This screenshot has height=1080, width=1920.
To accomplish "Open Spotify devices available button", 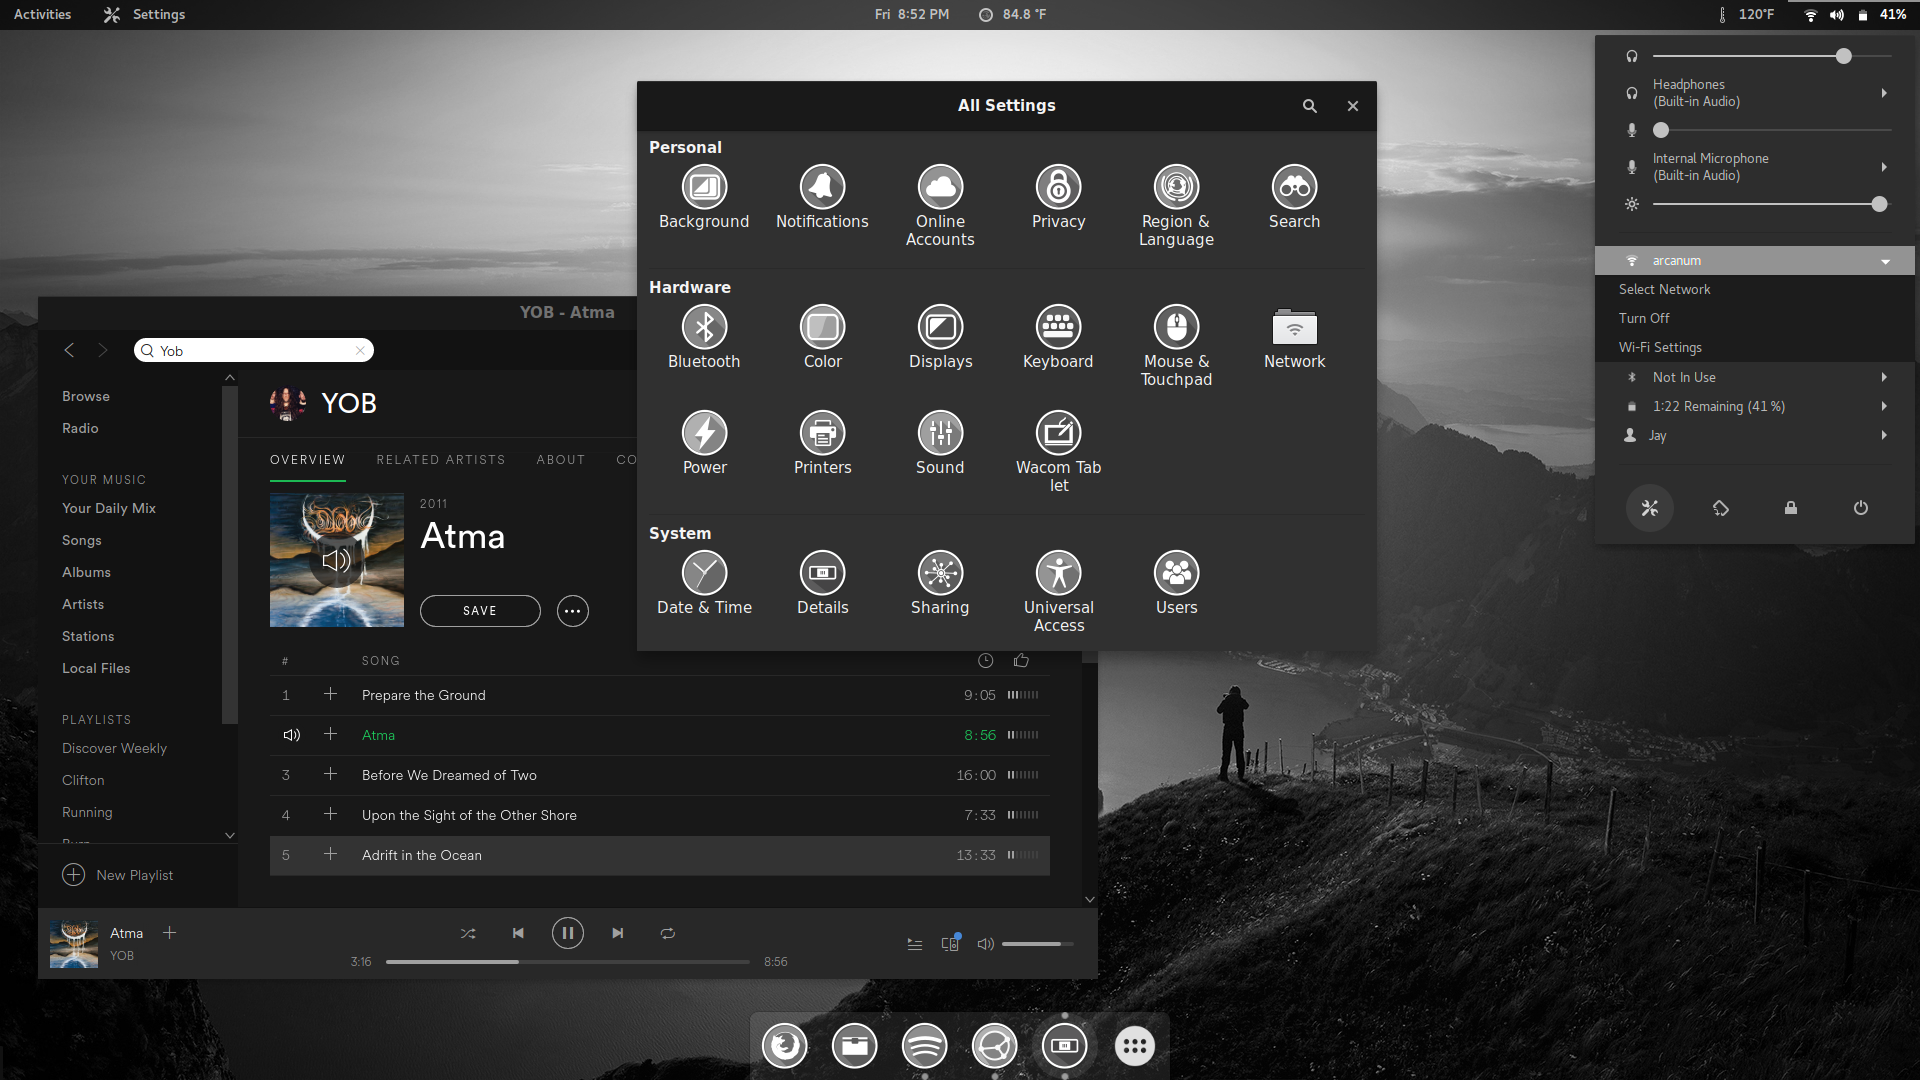I will point(950,943).
